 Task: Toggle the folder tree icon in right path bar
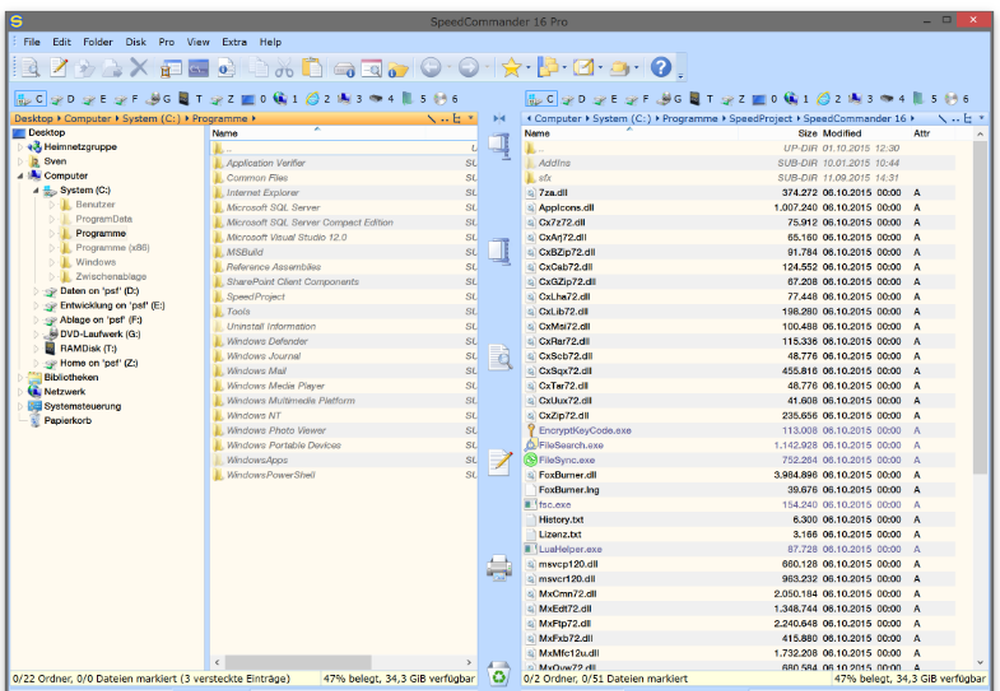(x=967, y=119)
